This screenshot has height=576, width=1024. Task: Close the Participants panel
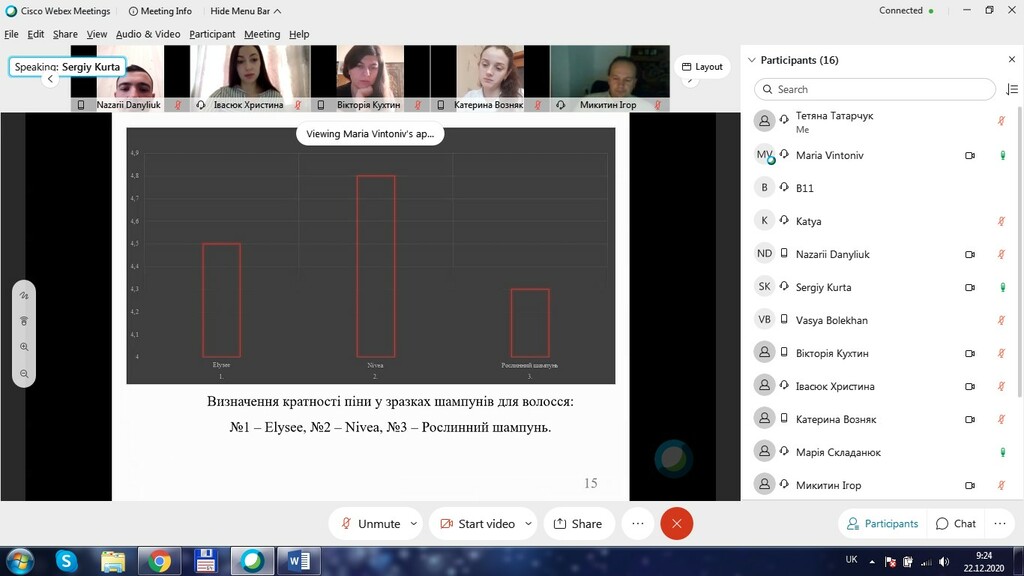pos(1012,59)
